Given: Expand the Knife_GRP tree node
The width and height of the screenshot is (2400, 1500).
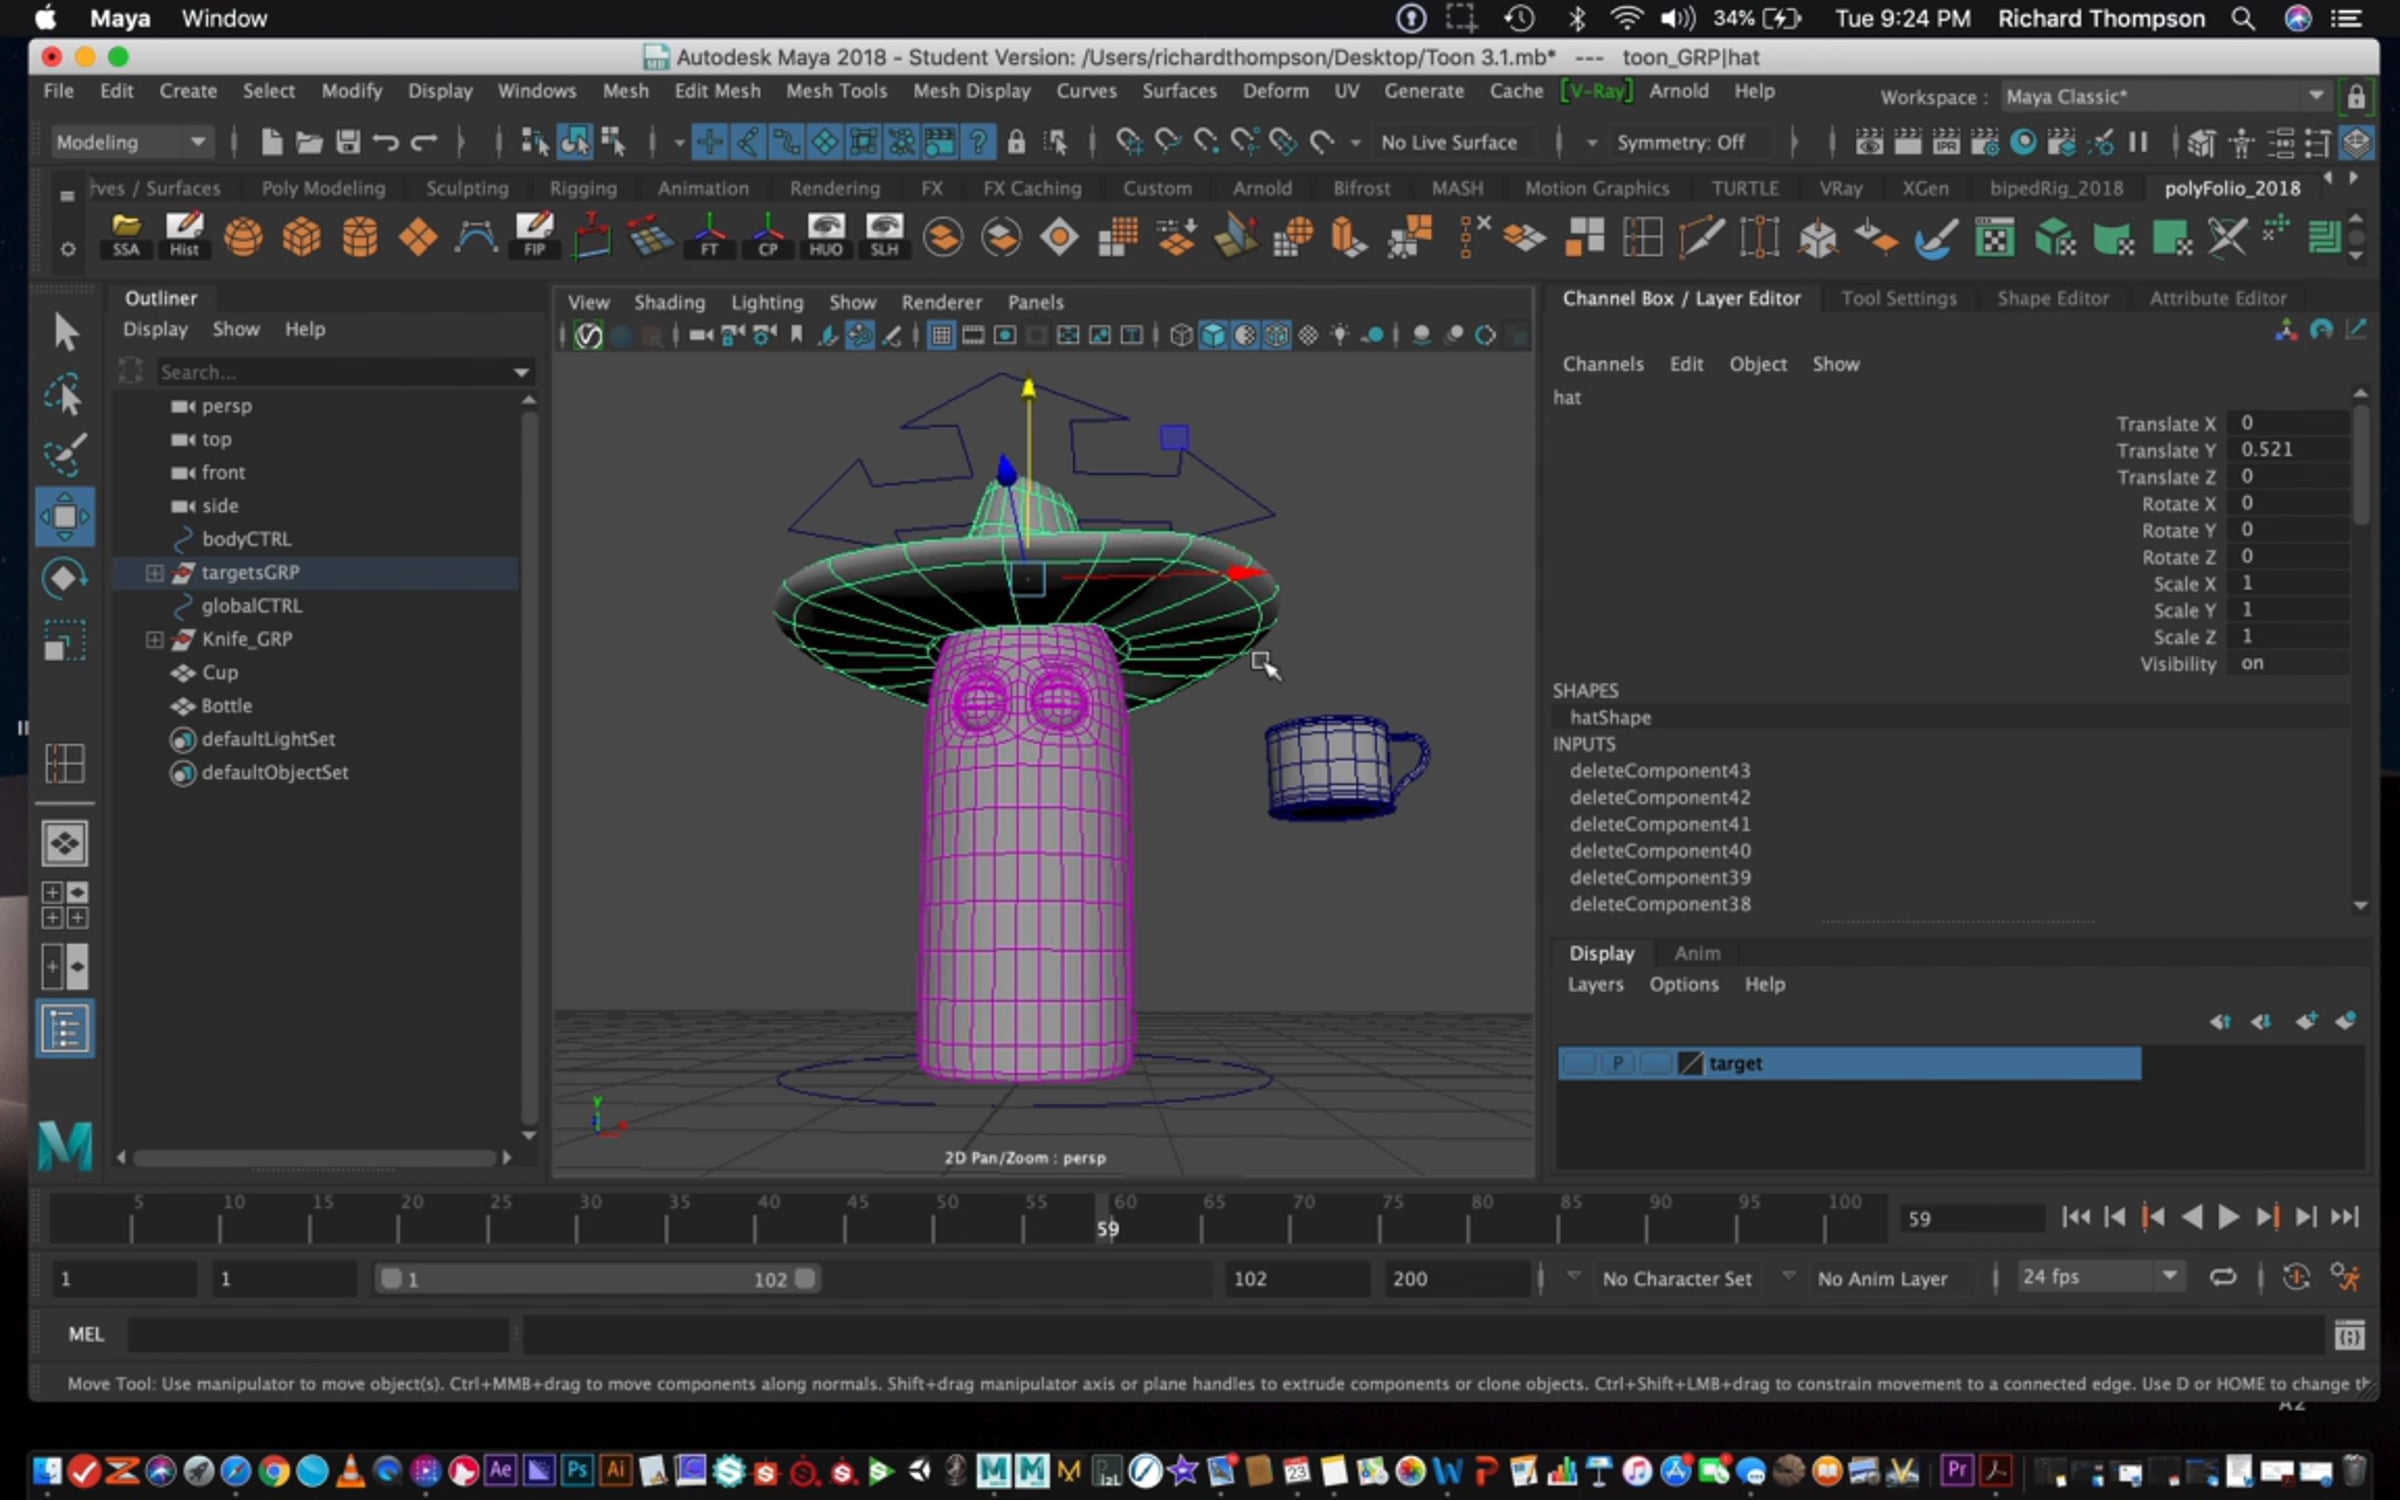Looking at the screenshot, I should (154, 640).
